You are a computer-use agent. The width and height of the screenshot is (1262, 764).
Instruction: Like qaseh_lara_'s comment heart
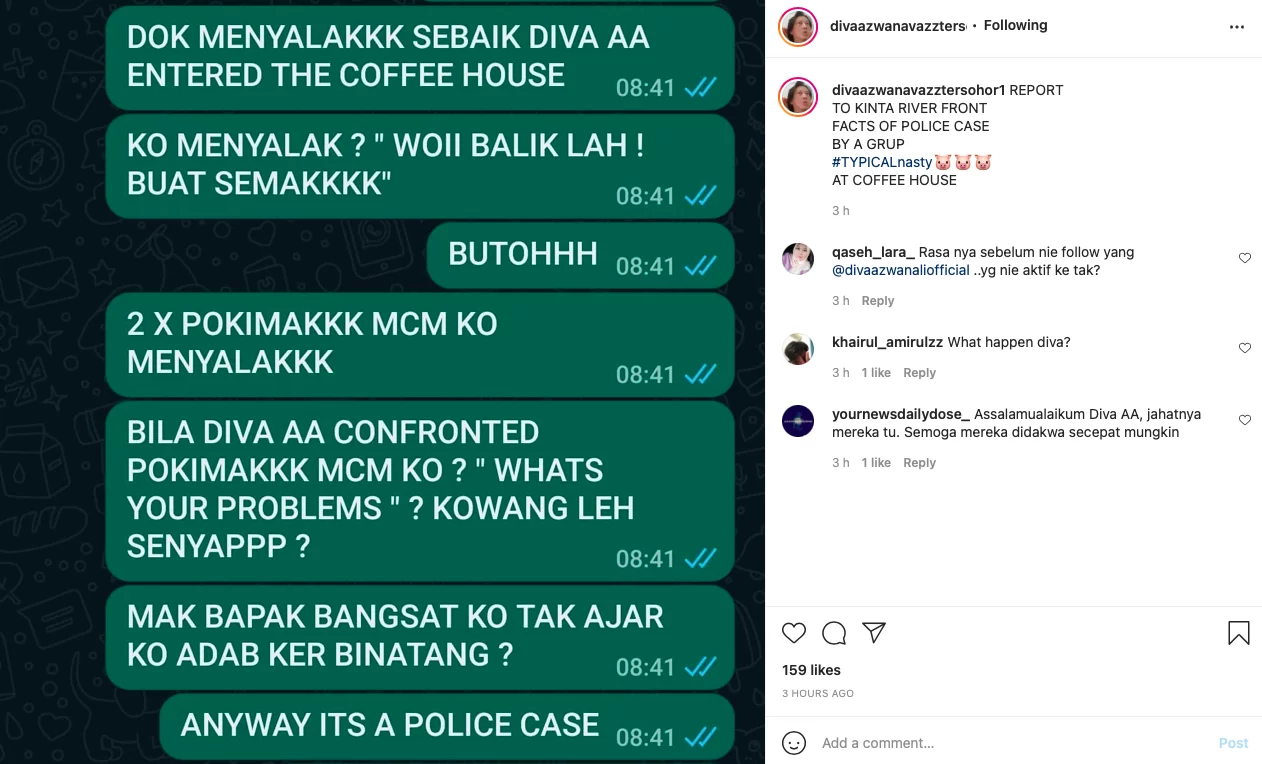coord(1244,258)
